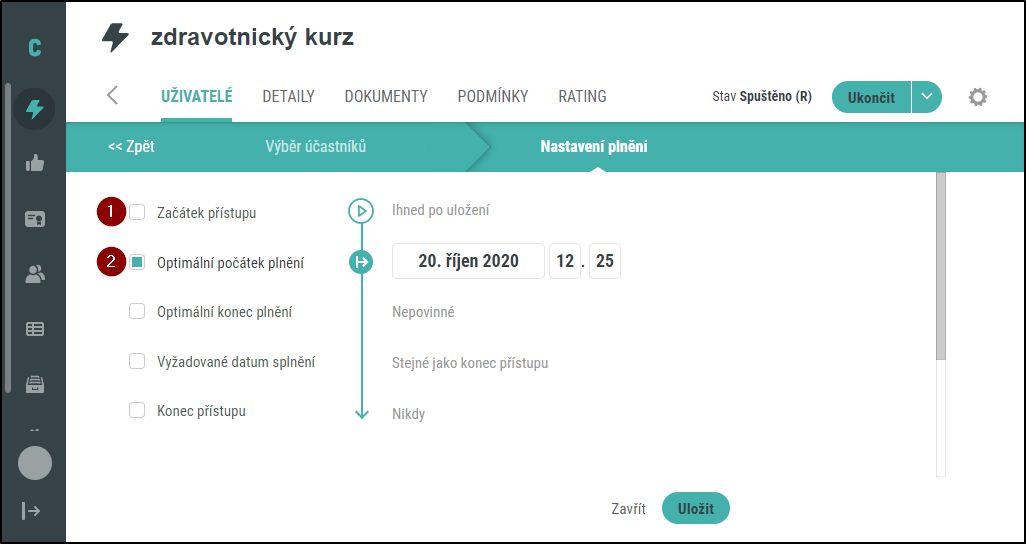Open the date picker showing 20. říjen 2020
1026x544 pixels.
click(x=468, y=261)
